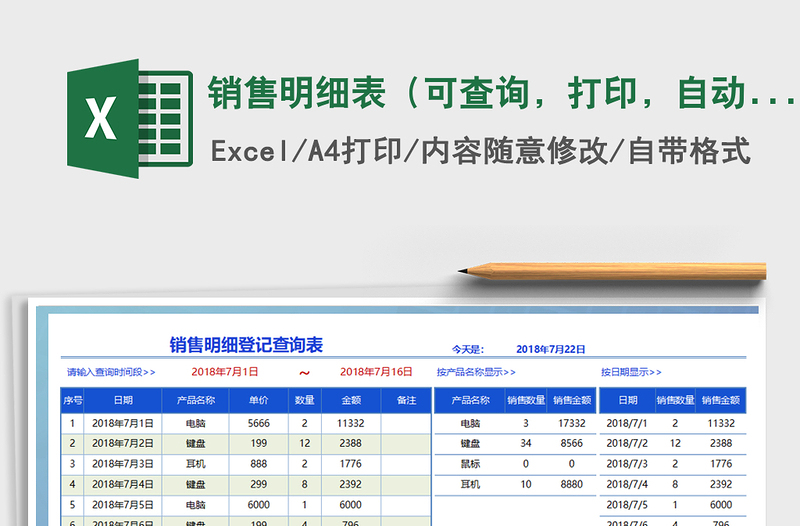The width and height of the screenshot is (800, 526).
Task: Select 销售数量 header in the product summary table
Action: pyautogui.click(x=526, y=400)
